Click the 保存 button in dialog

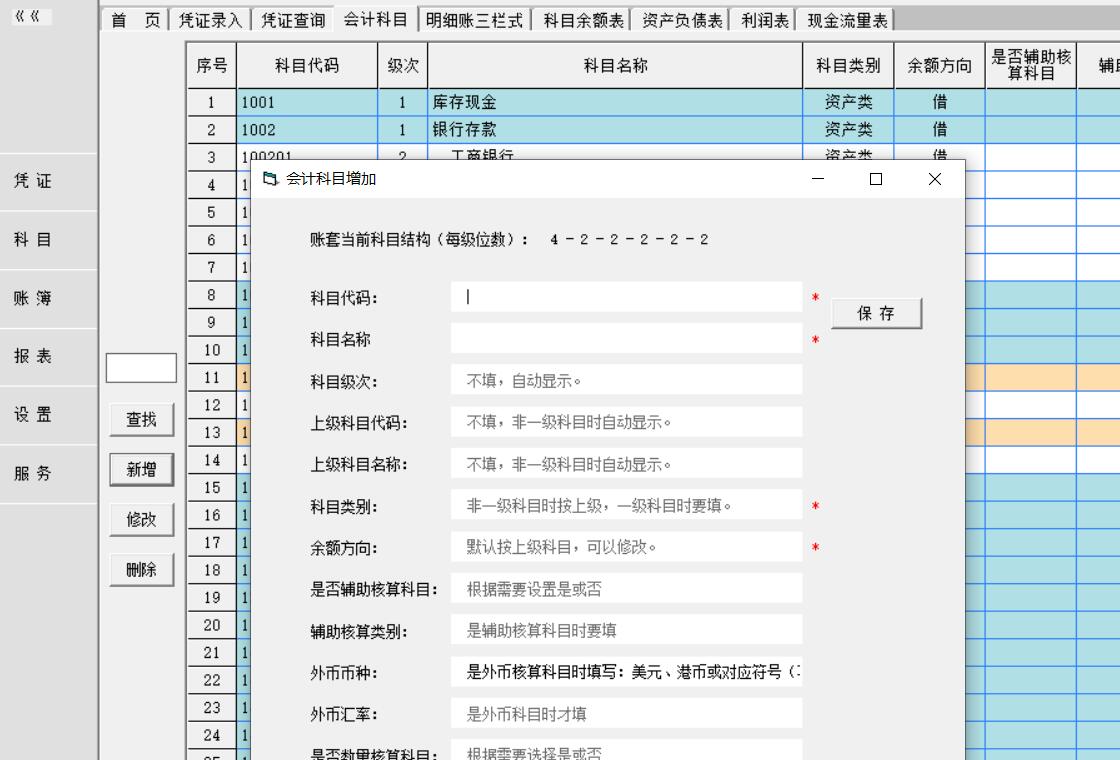[x=876, y=313]
